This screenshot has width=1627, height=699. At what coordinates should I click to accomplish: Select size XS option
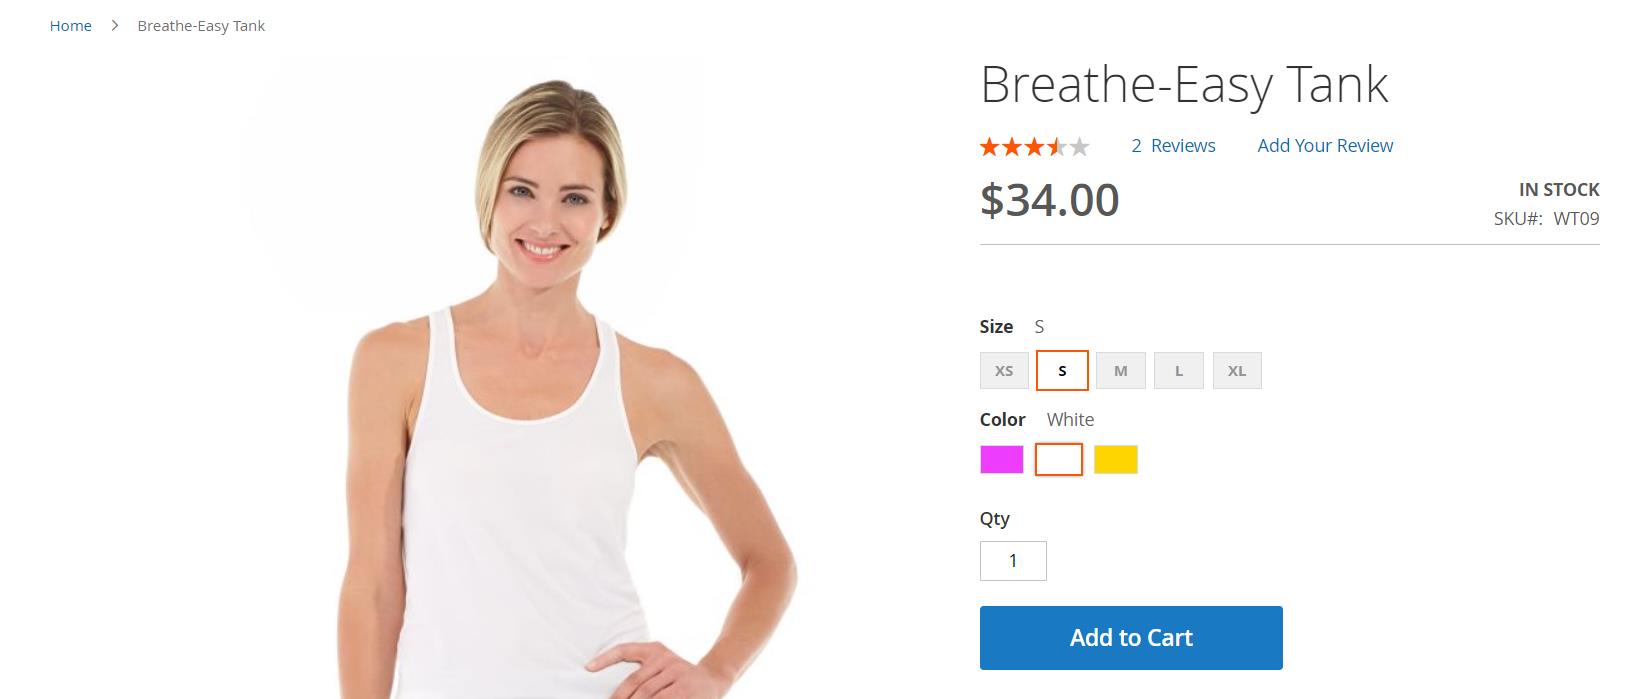1004,371
